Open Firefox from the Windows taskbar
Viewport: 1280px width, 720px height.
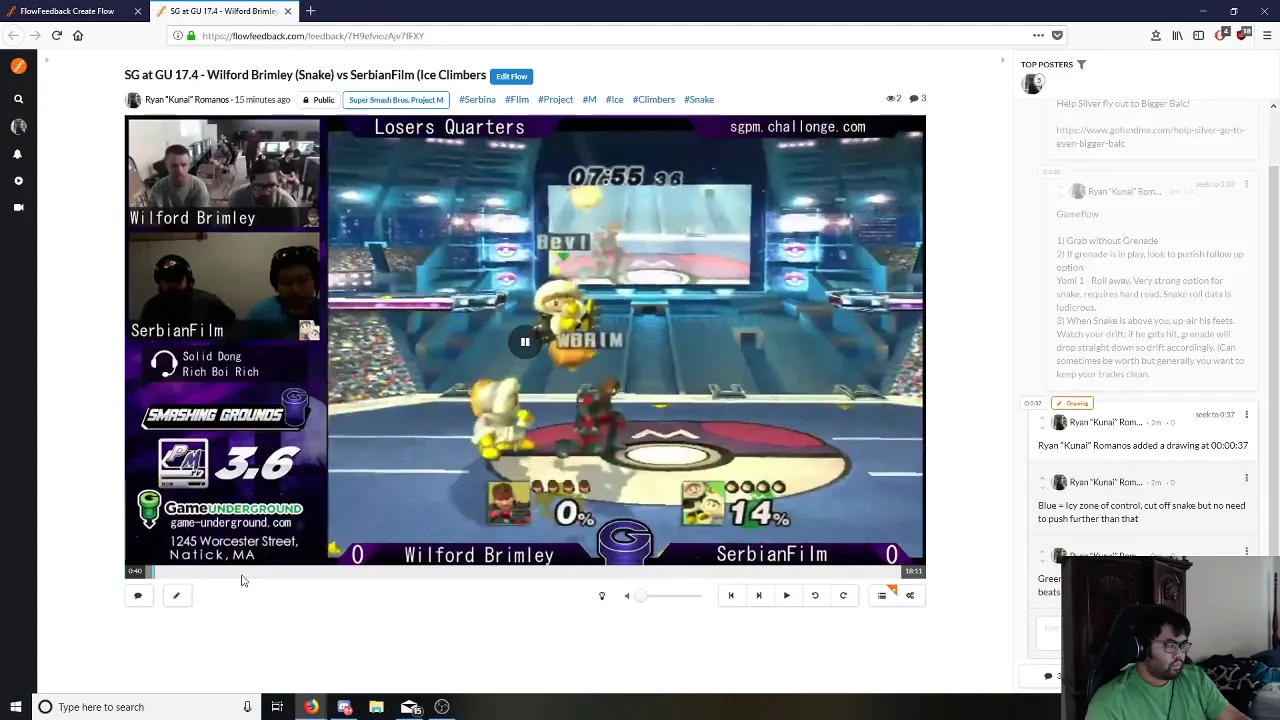(312, 707)
